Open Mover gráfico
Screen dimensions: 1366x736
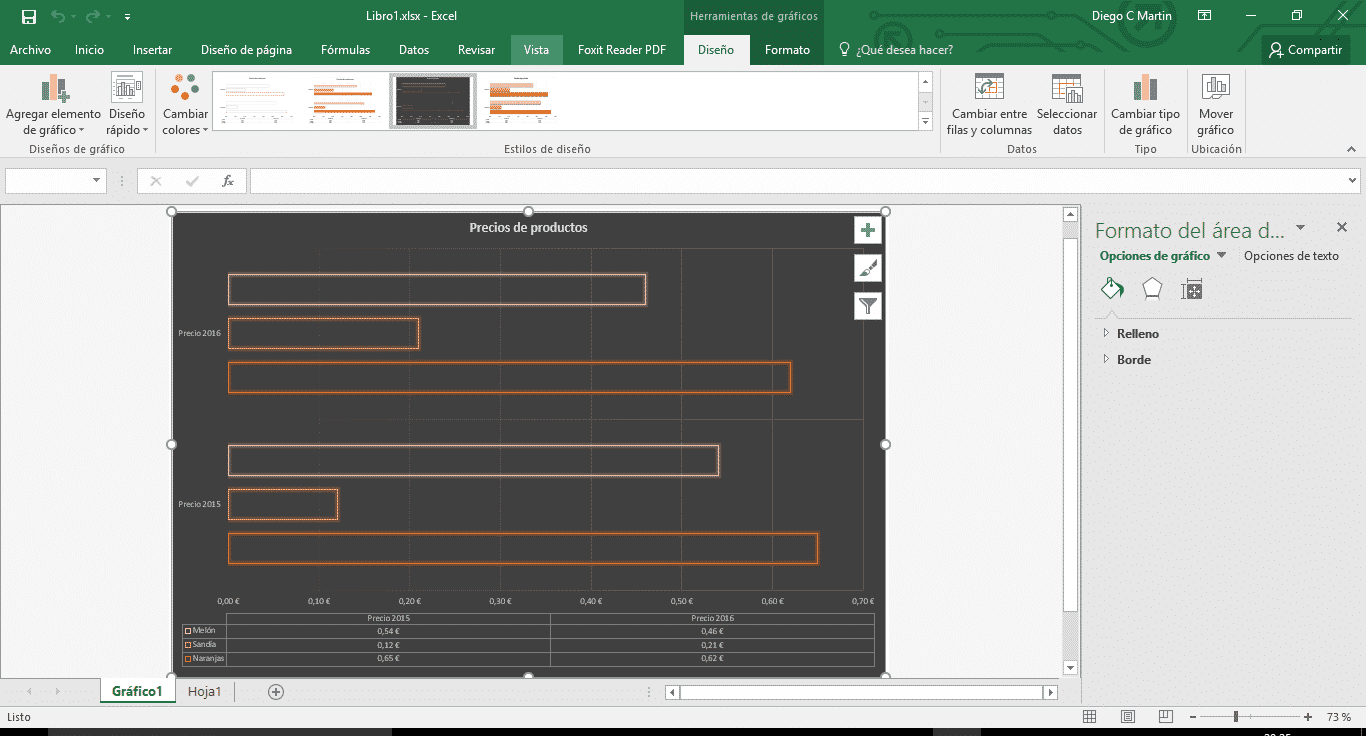point(1215,105)
